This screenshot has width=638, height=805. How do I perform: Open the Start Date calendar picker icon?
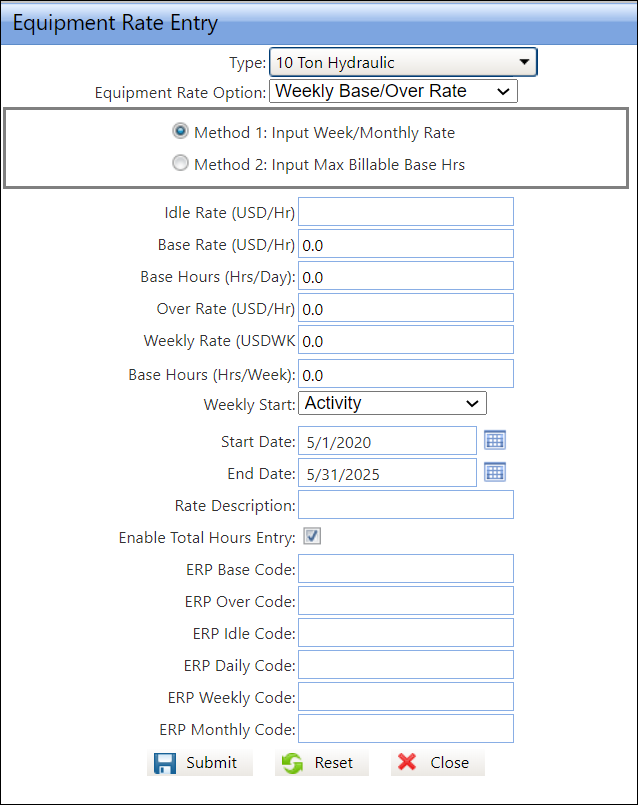click(x=495, y=440)
